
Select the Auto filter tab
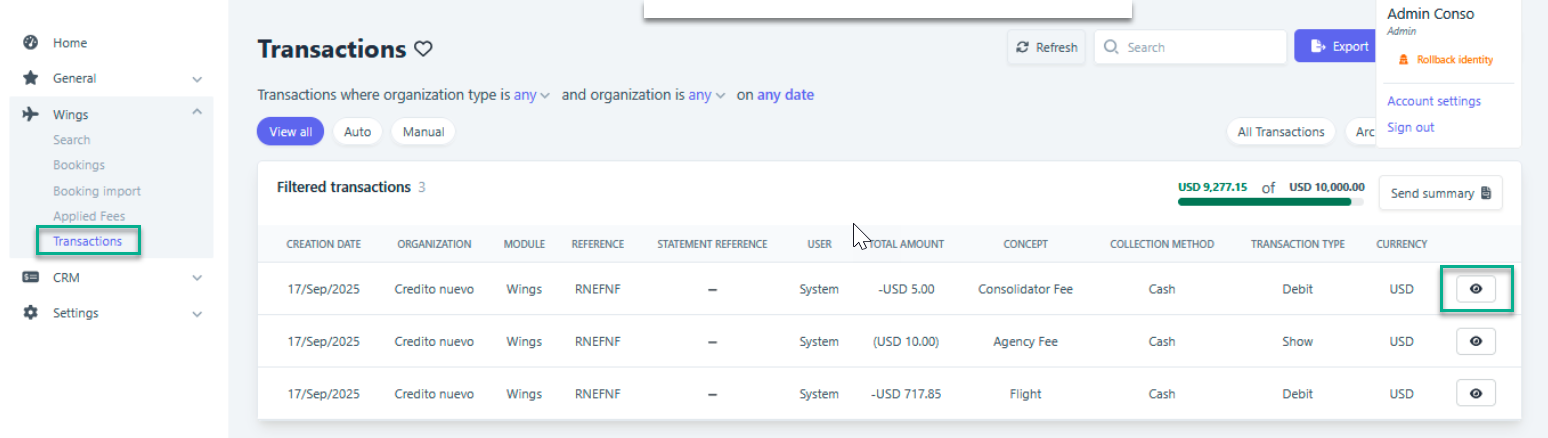357,132
